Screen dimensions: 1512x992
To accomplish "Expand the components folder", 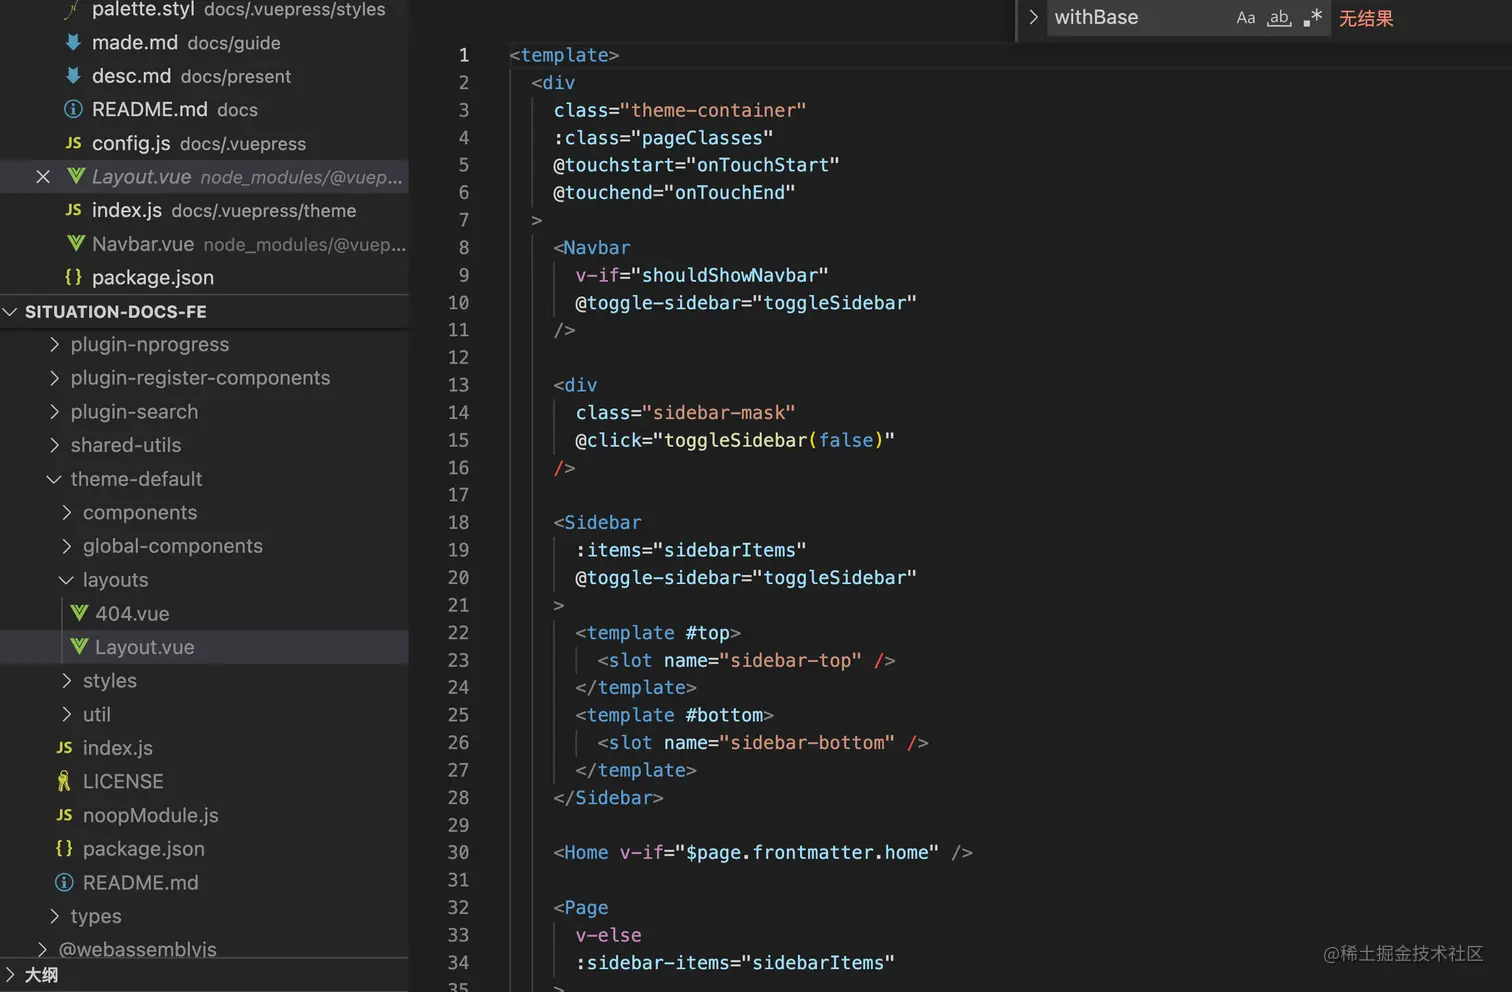I will (67, 513).
